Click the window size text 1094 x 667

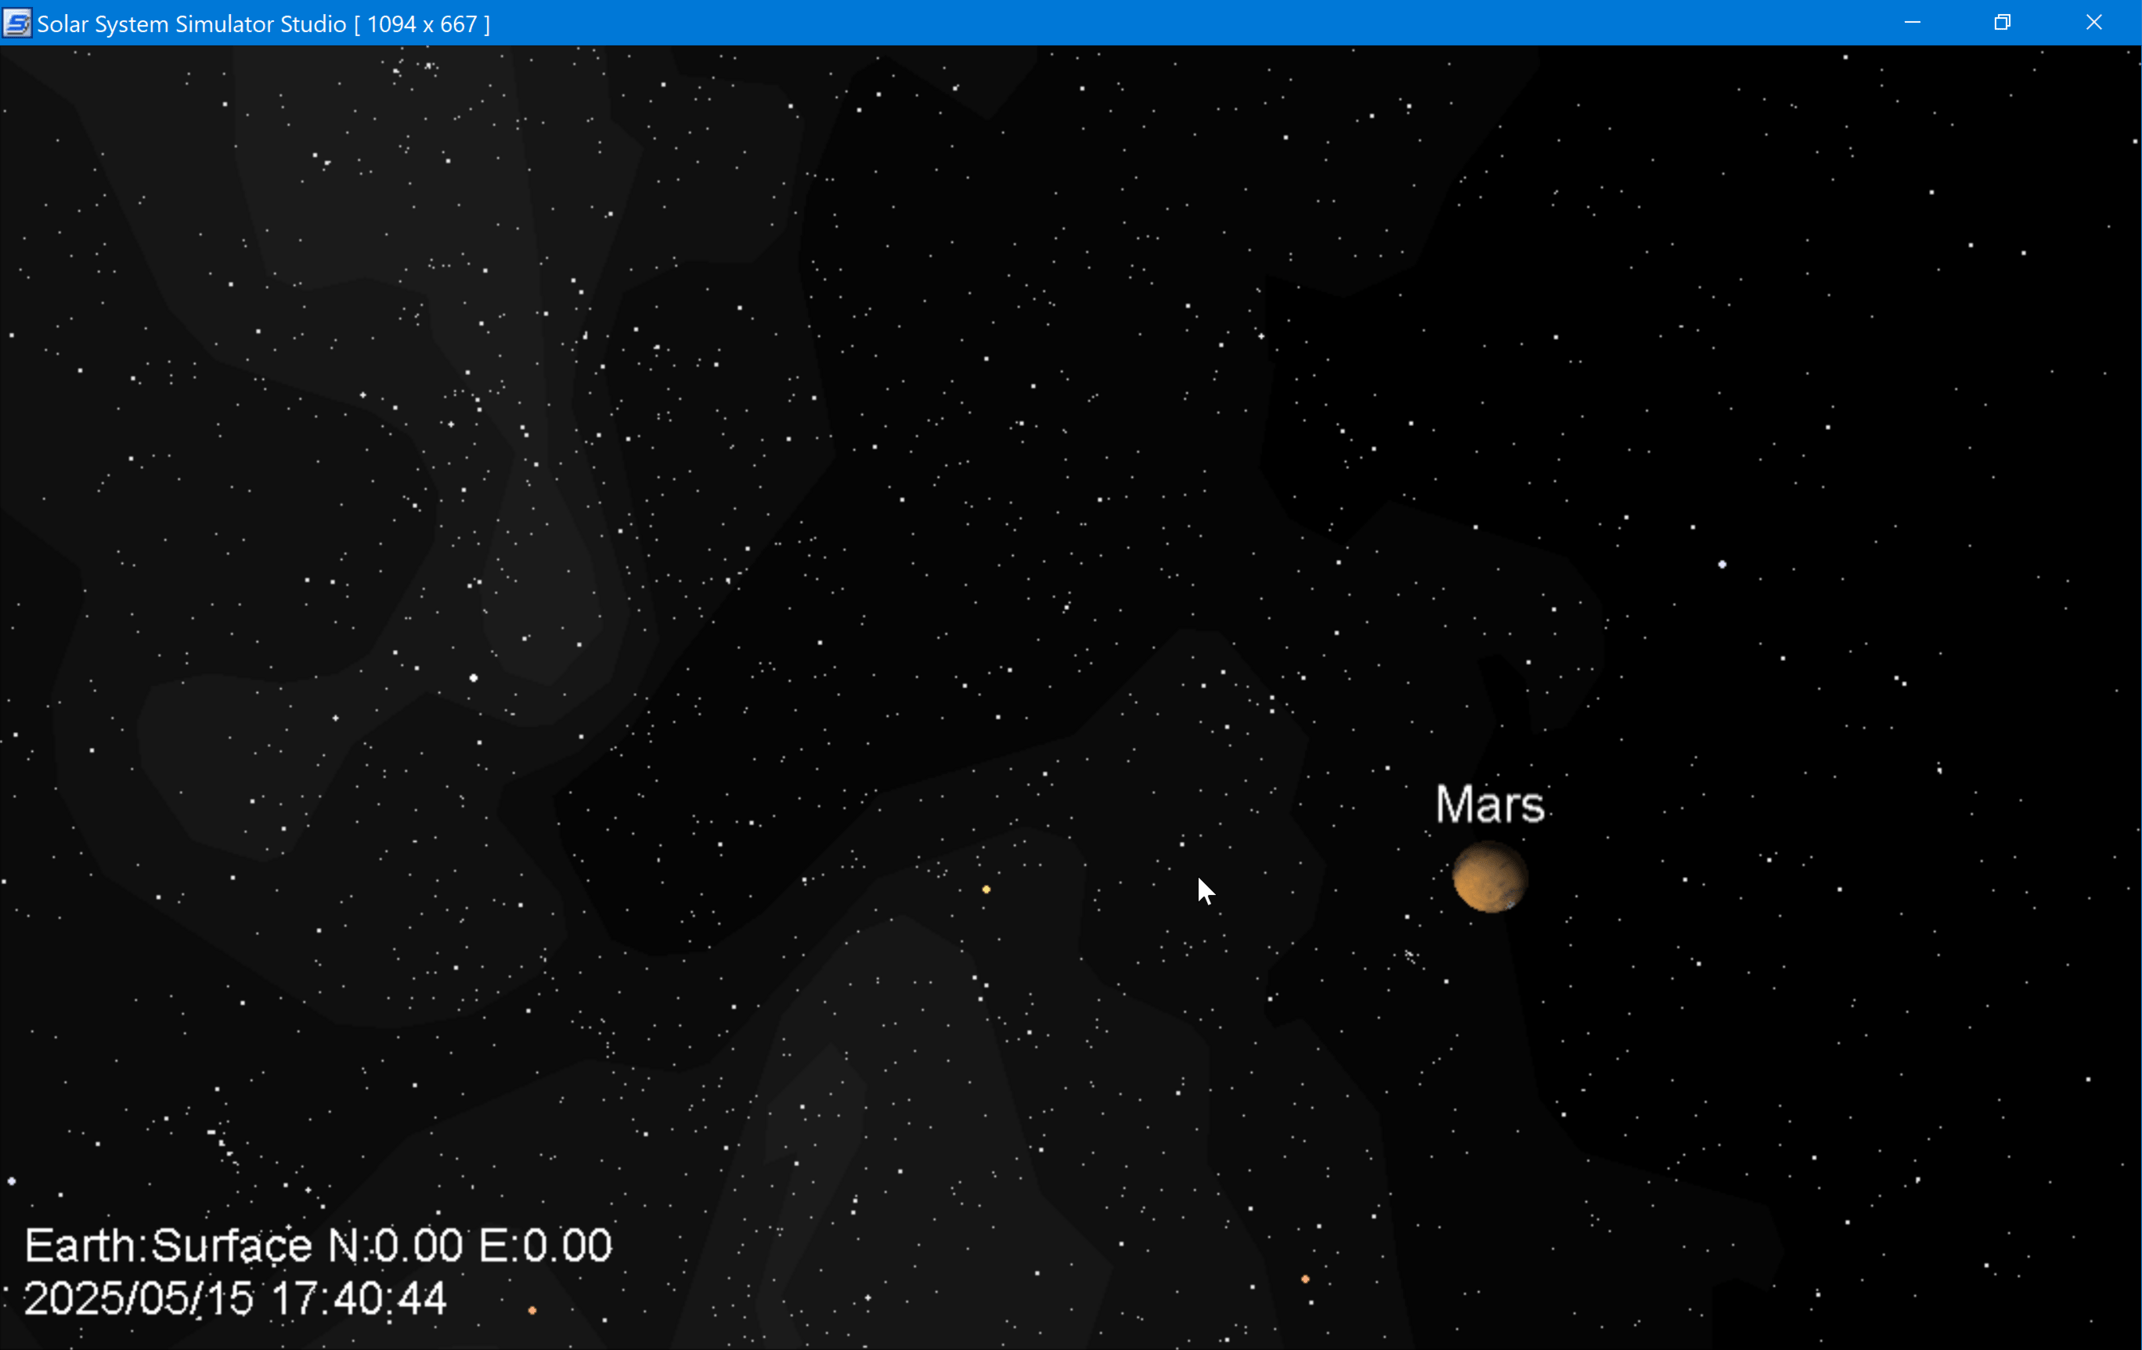pyautogui.click(x=422, y=24)
